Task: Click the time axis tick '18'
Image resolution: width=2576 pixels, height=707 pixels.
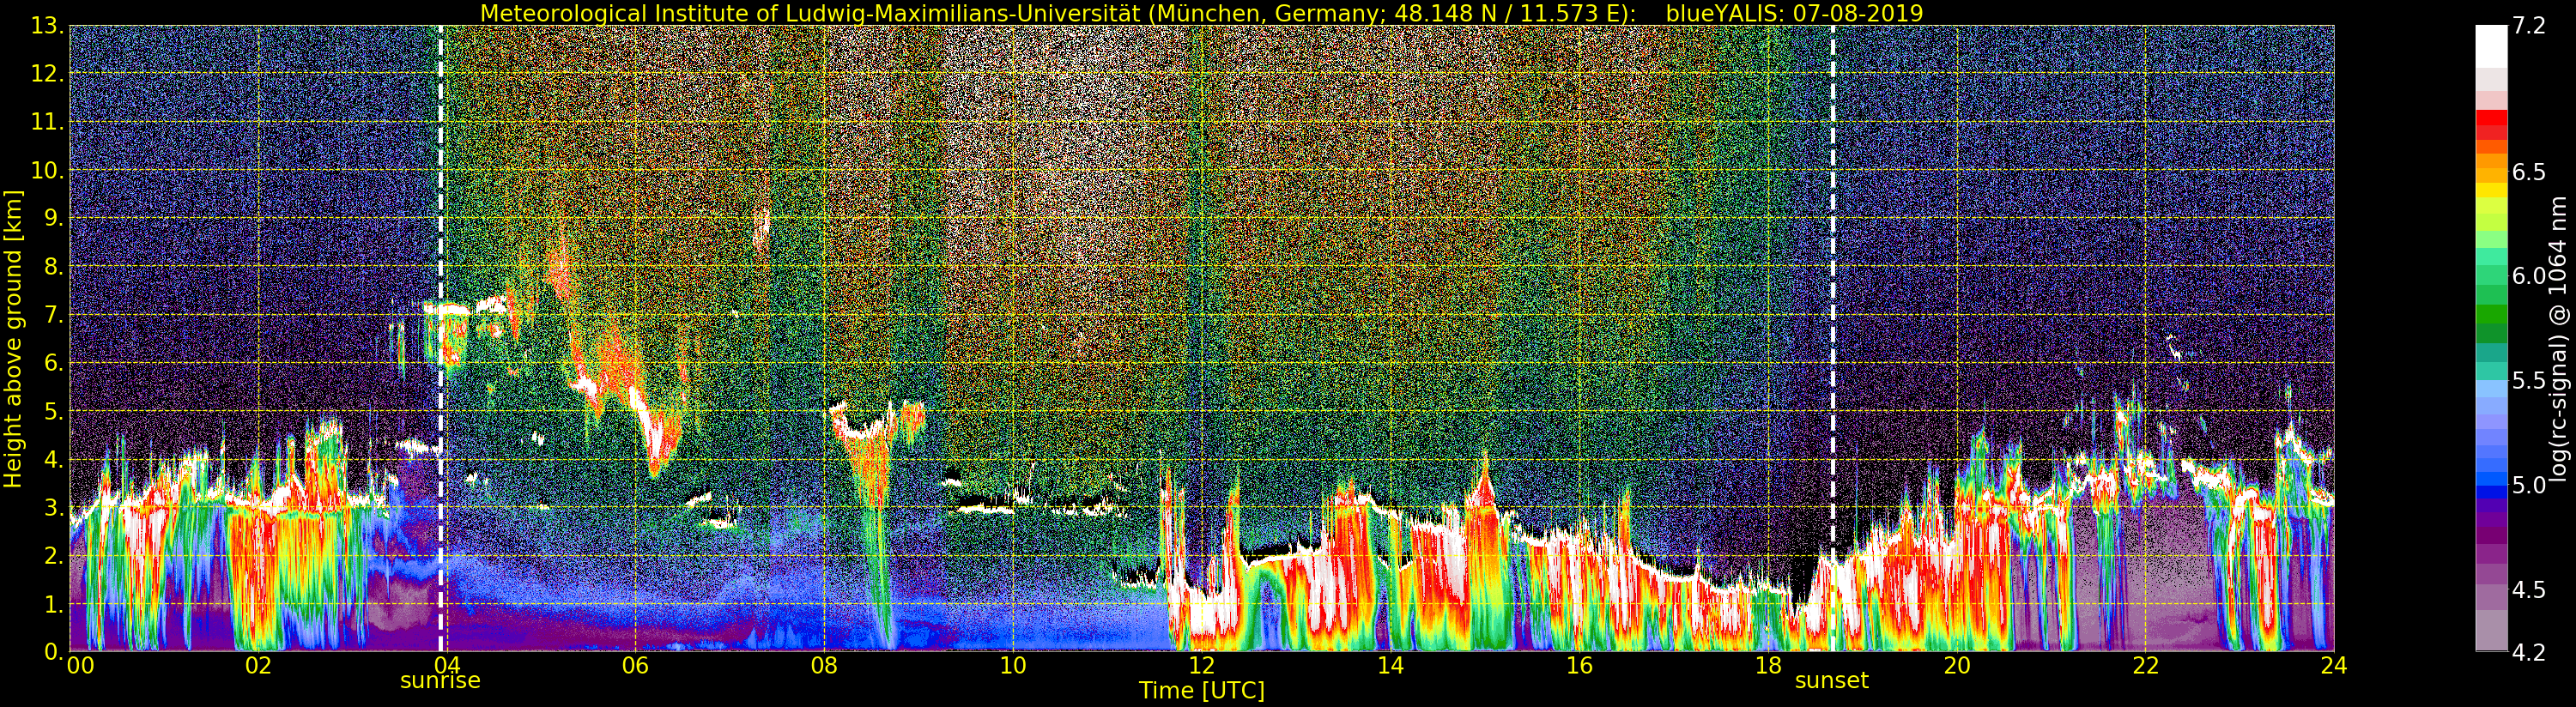Action: (1768, 665)
